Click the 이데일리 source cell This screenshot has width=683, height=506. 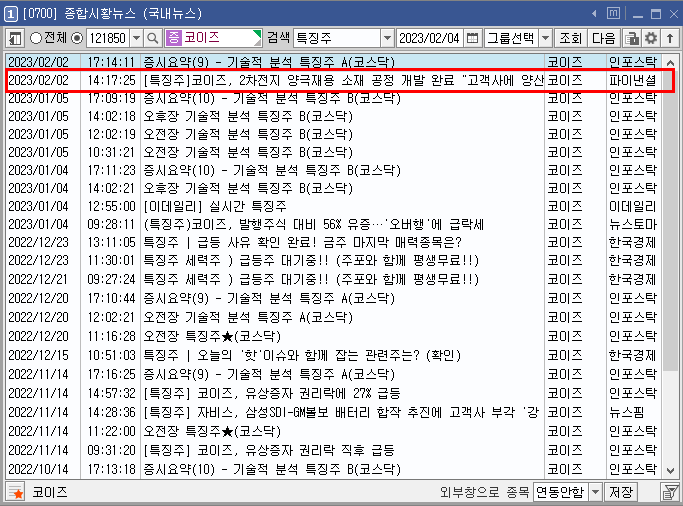pos(632,206)
